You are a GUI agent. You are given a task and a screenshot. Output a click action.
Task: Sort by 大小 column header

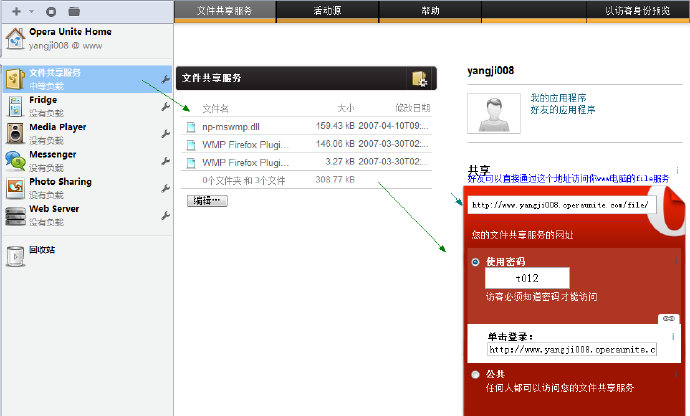345,108
